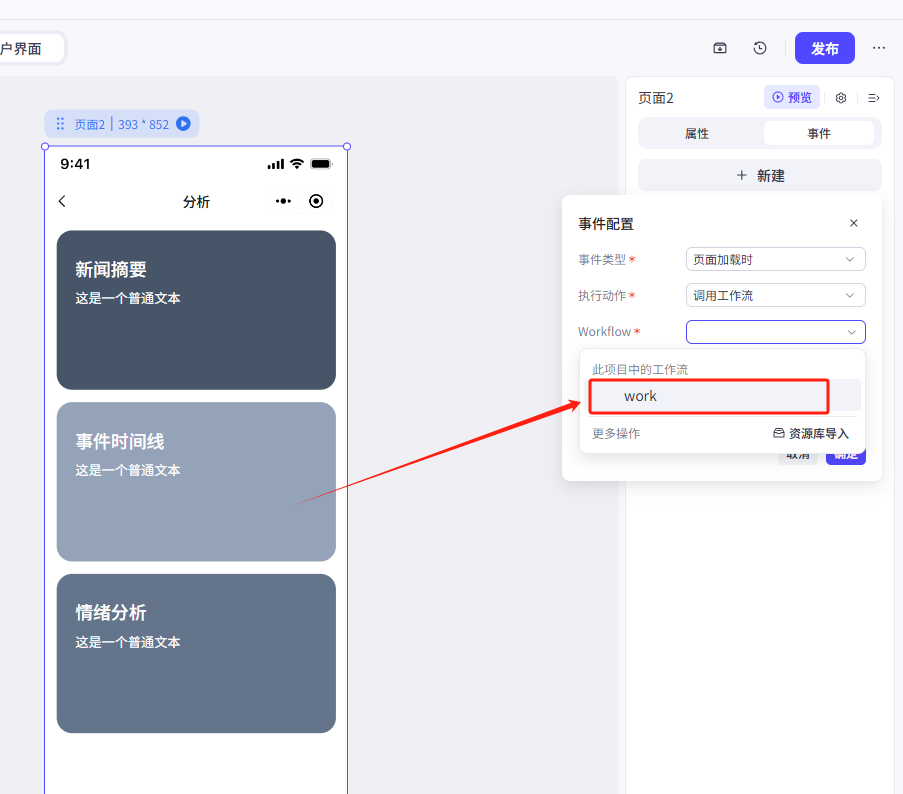The height and width of the screenshot is (794, 903).
Task: Click the back arrow in the phone header
Action: 62,201
